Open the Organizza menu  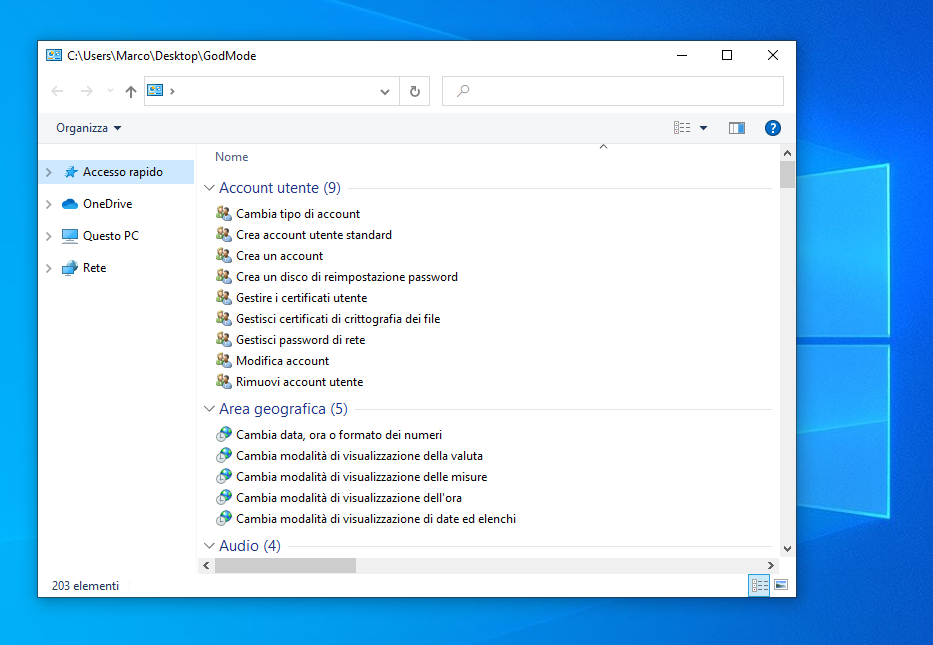click(x=89, y=128)
